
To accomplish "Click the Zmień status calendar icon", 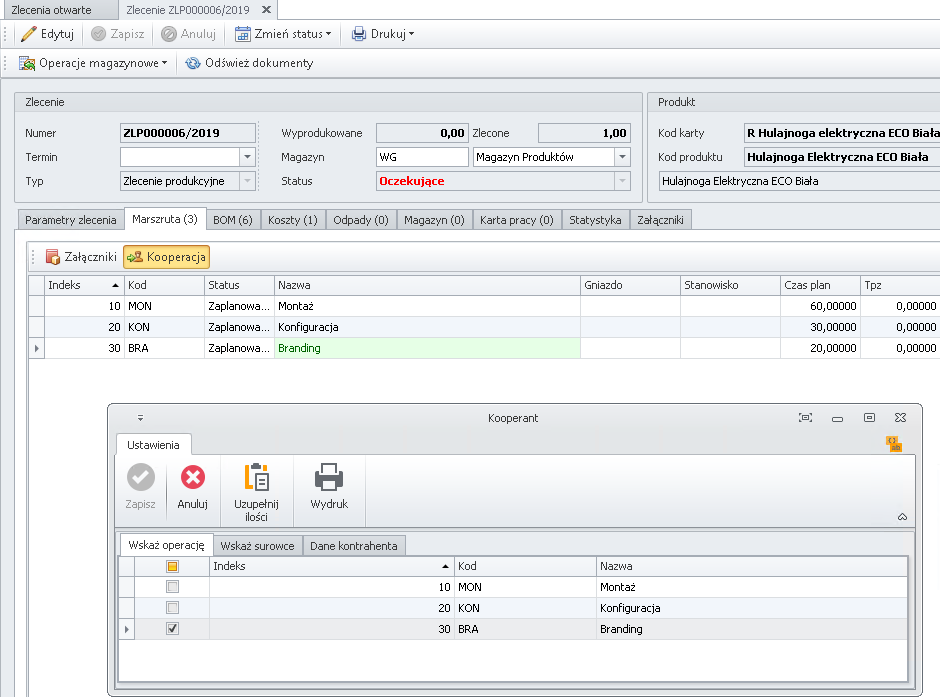I will pyautogui.click(x=242, y=34).
